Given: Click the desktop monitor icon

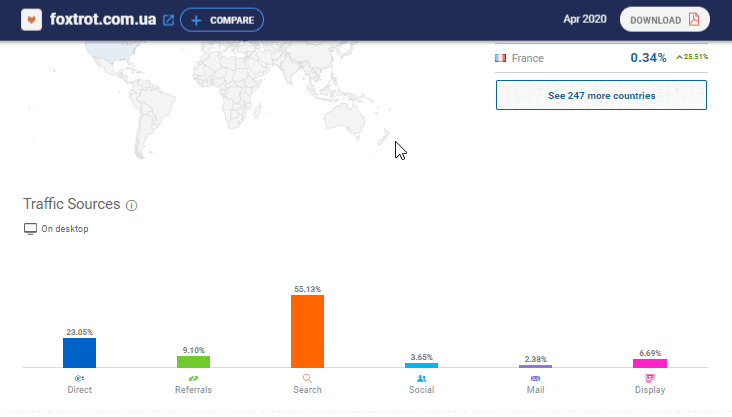Looking at the screenshot, I should click(30, 229).
